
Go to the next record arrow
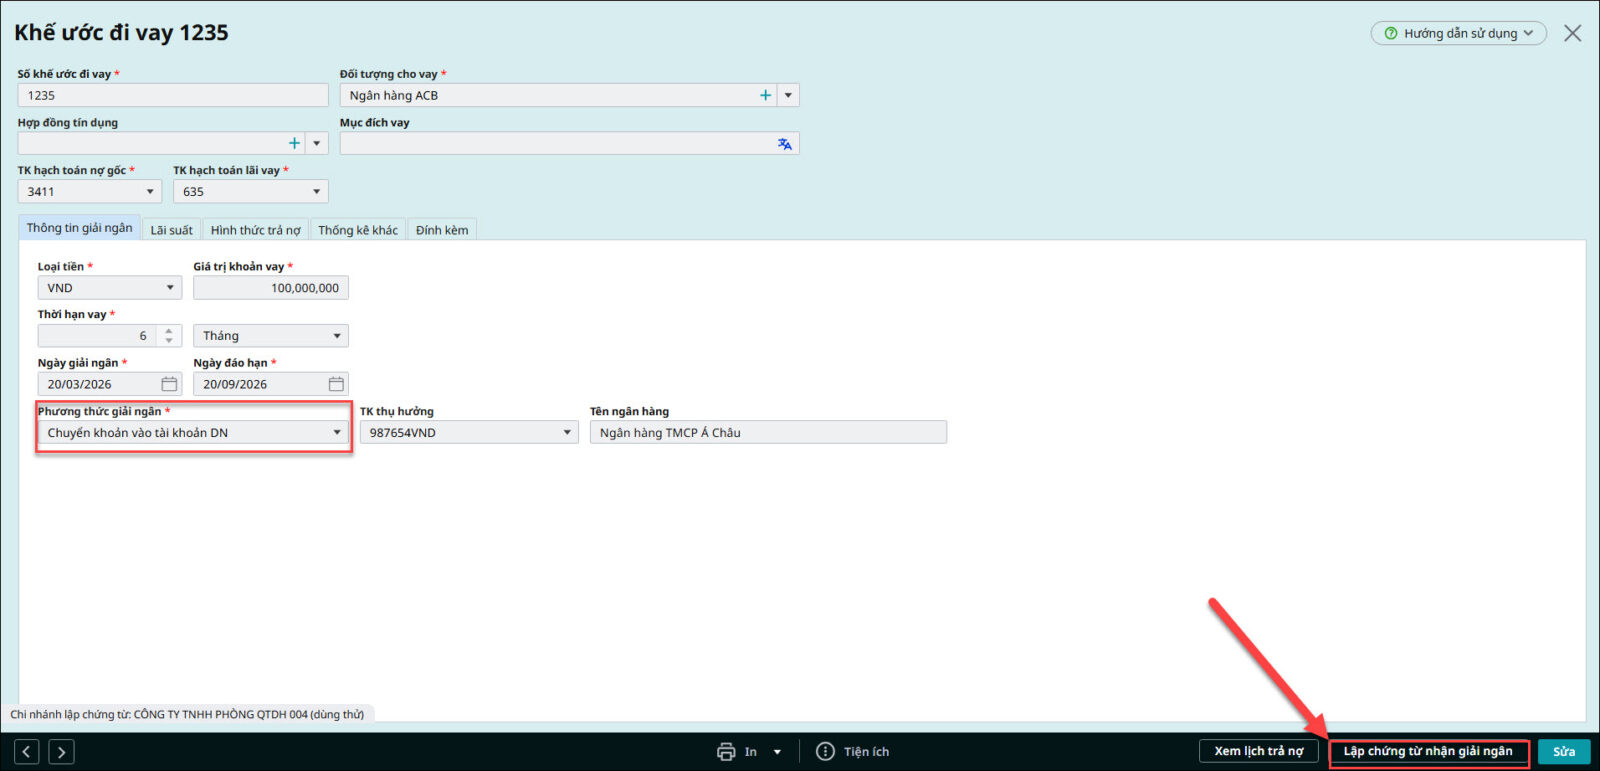pos(61,752)
